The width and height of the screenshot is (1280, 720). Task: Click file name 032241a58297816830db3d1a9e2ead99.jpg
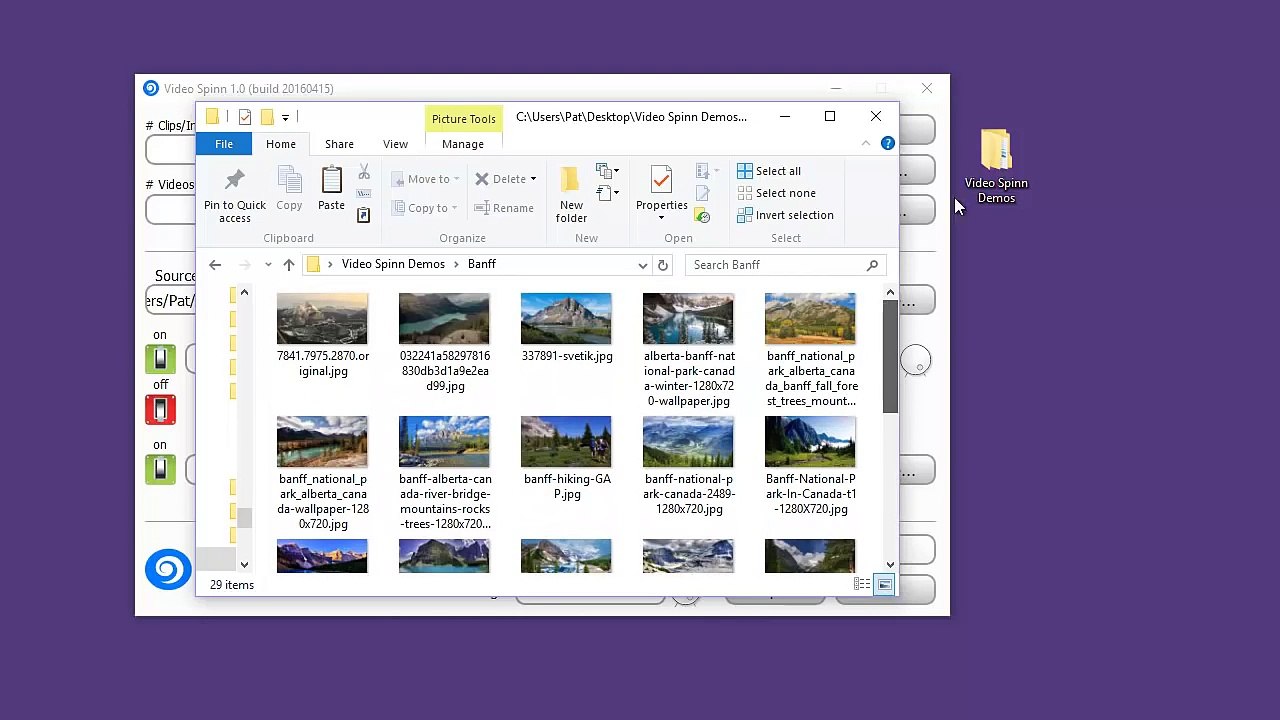(445, 371)
